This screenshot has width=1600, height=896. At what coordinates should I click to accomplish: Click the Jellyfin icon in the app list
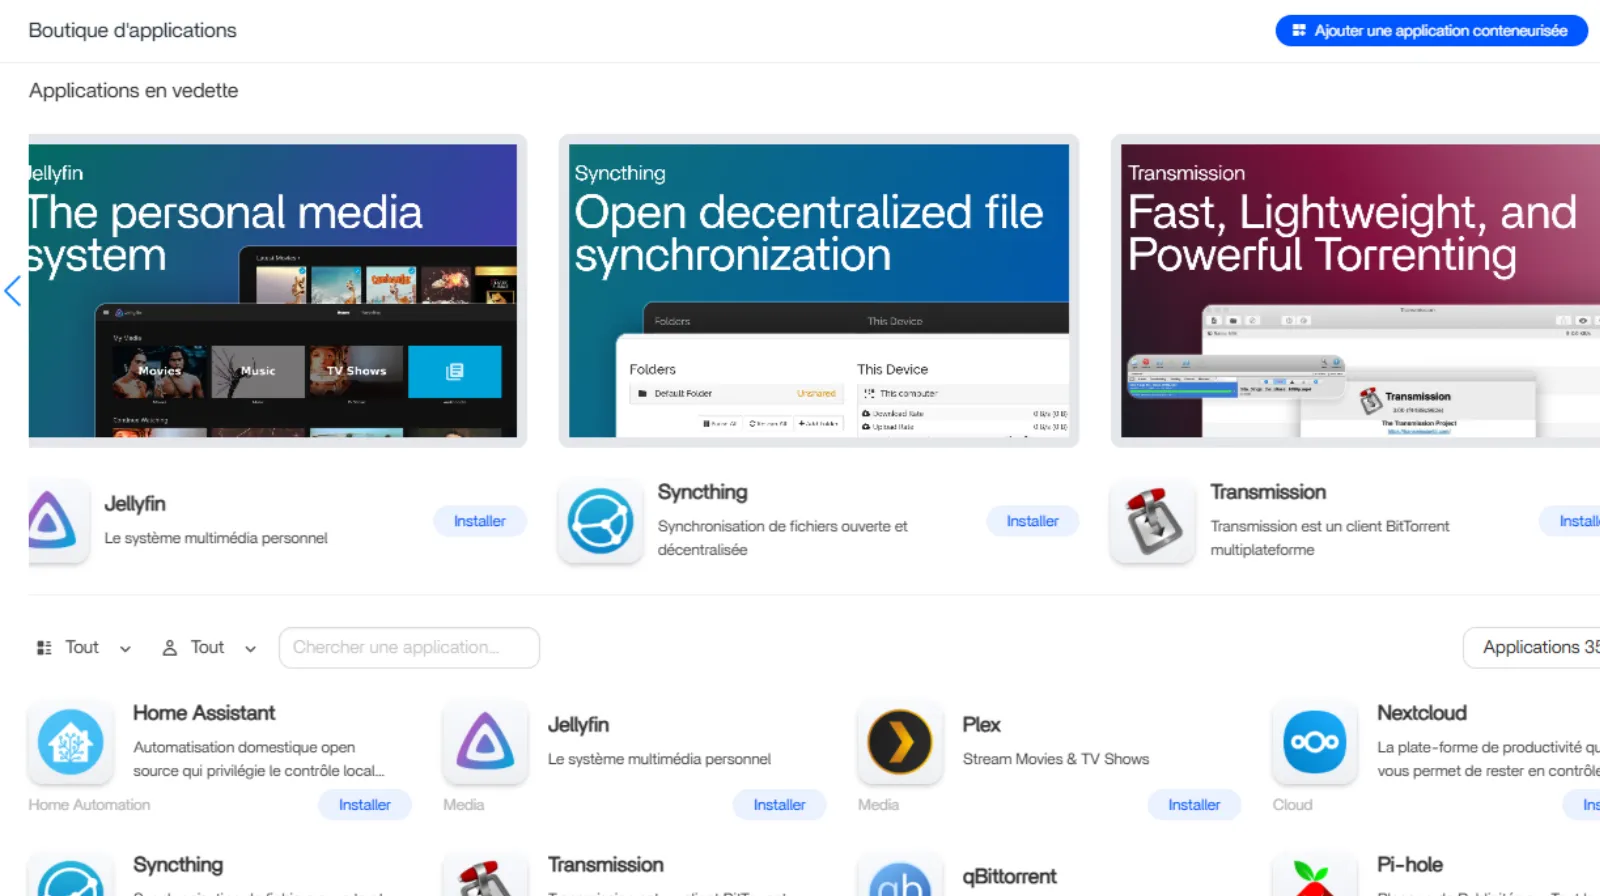tap(485, 742)
